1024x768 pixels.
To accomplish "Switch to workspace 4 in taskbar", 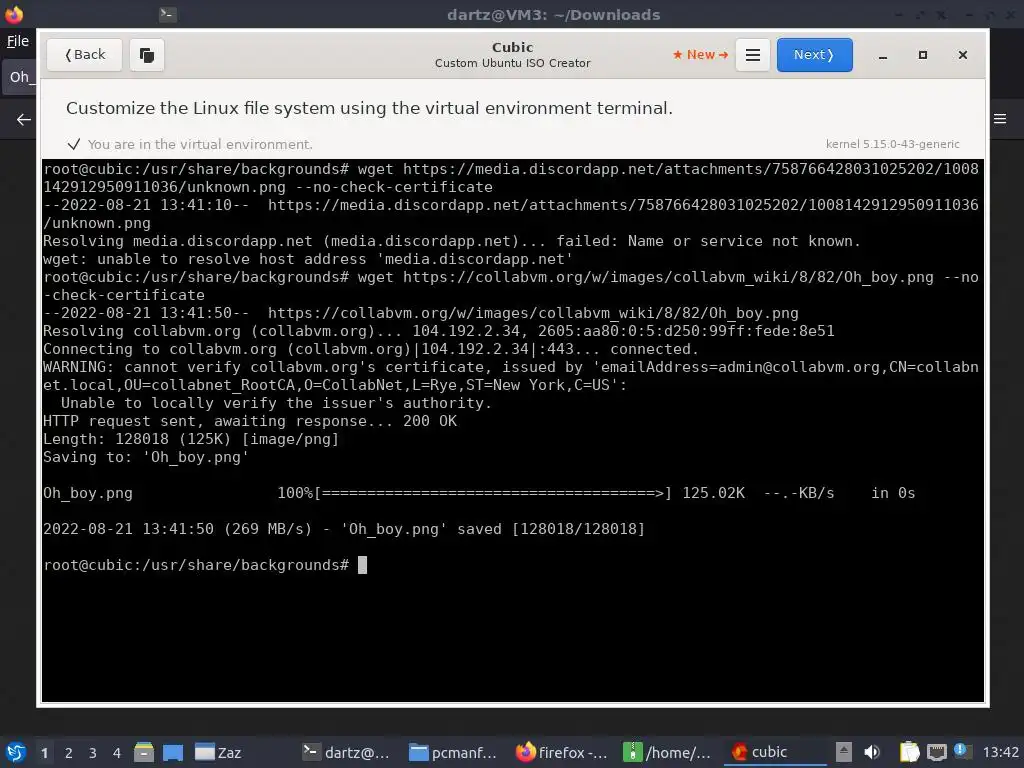I will (x=117, y=753).
